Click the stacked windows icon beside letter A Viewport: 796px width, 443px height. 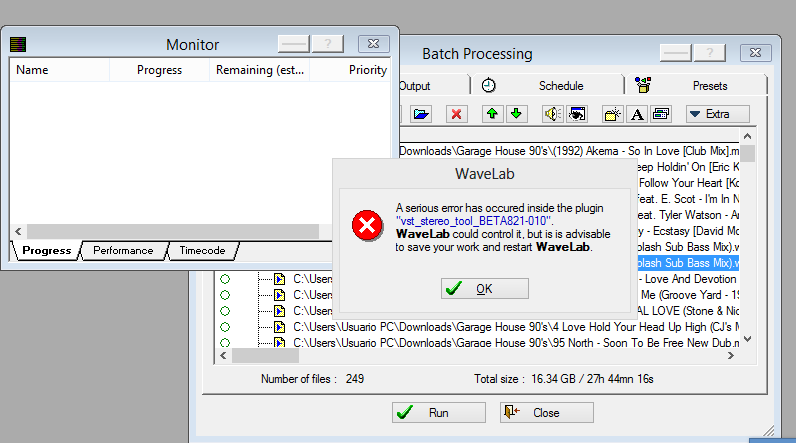[x=661, y=114]
